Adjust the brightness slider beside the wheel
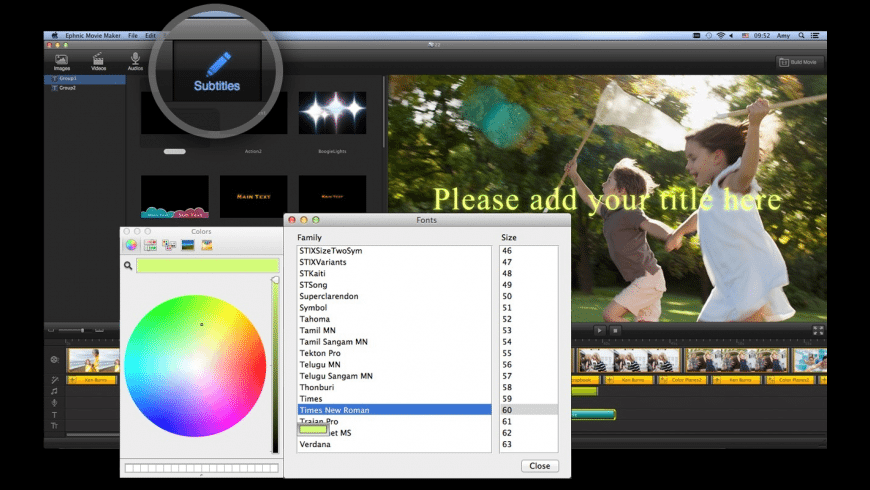The height and width of the screenshot is (490, 870). click(275, 366)
